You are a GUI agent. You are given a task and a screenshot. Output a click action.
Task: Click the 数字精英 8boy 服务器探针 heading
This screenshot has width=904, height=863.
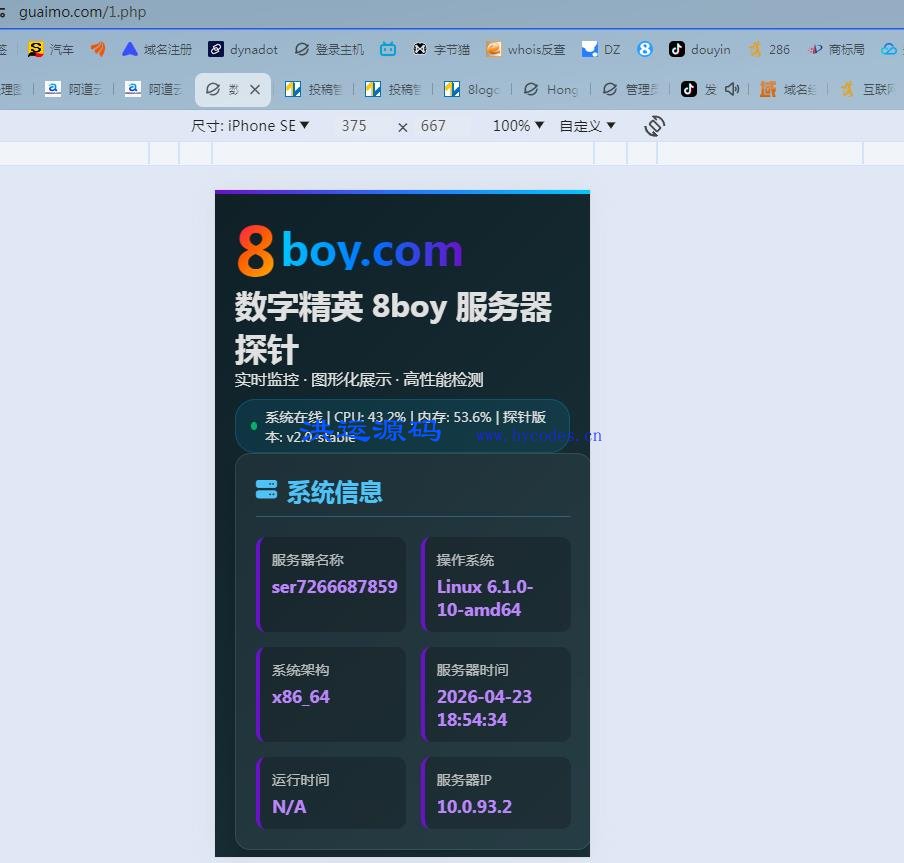click(x=393, y=328)
